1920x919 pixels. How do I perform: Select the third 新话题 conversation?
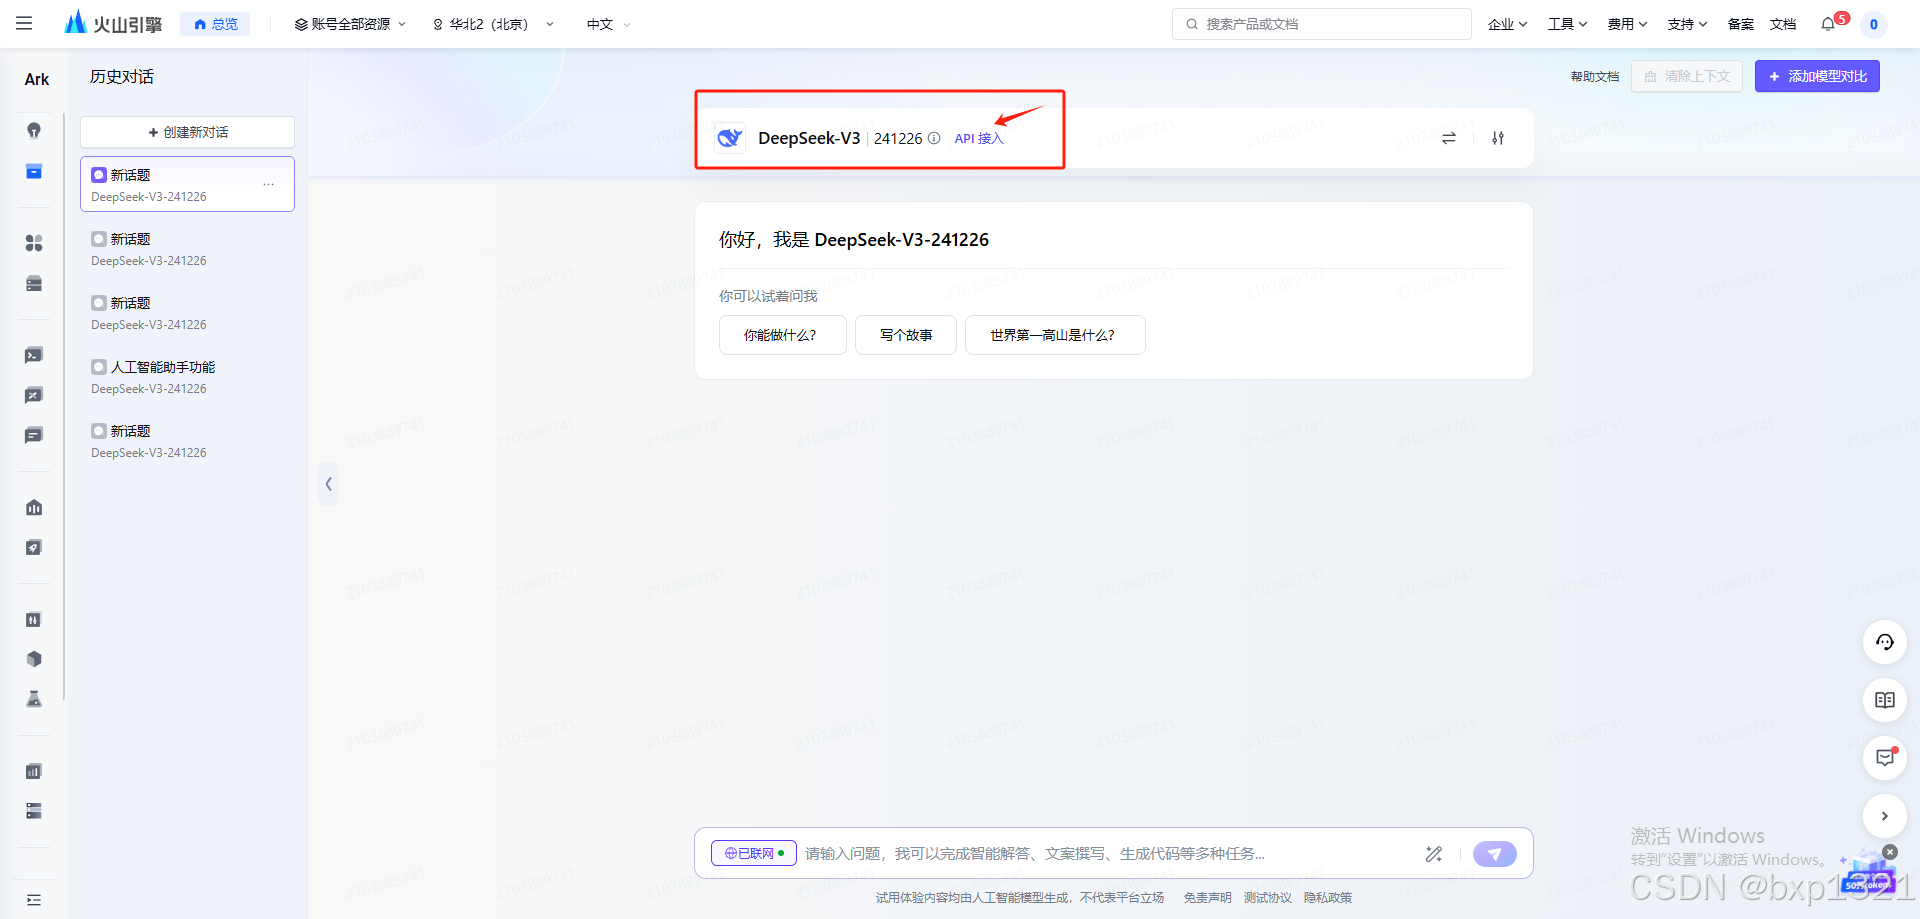pyautogui.click(x=187, y=313)
